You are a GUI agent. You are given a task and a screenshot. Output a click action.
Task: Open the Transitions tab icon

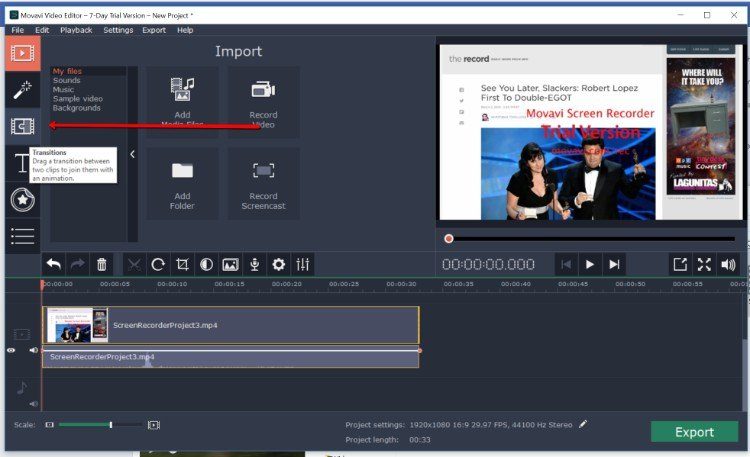(22, 126)
